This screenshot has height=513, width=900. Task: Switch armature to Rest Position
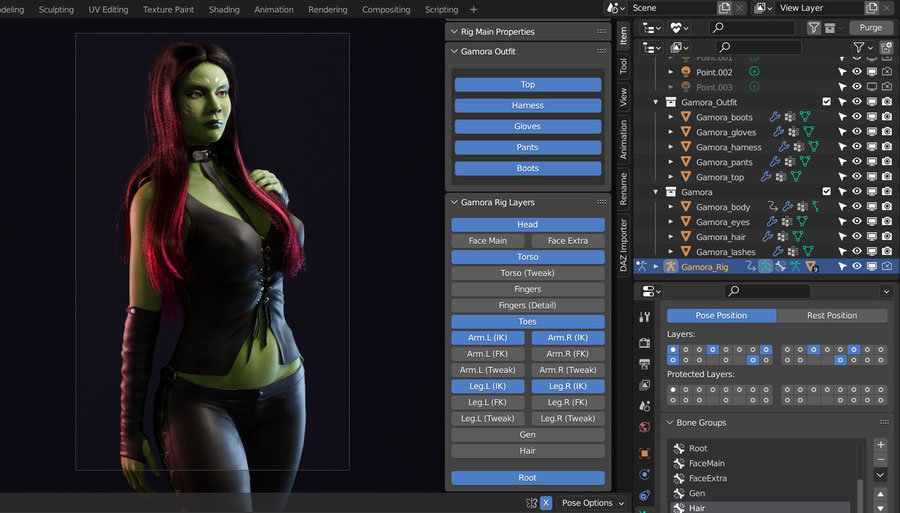click(x=832, y=316)
